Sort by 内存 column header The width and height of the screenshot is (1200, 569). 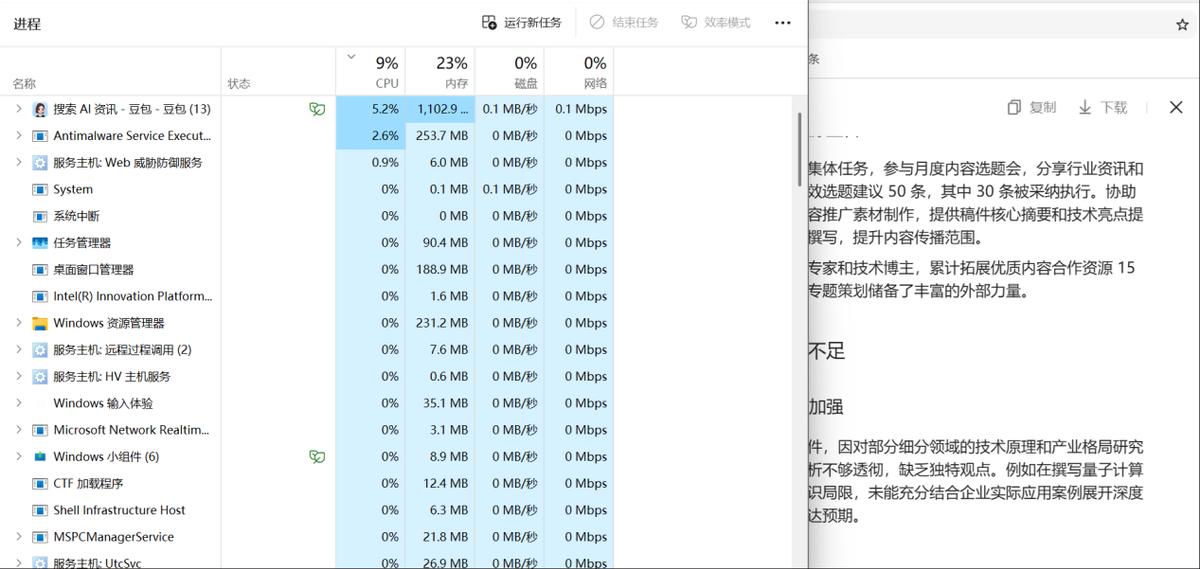pos(440,71)
